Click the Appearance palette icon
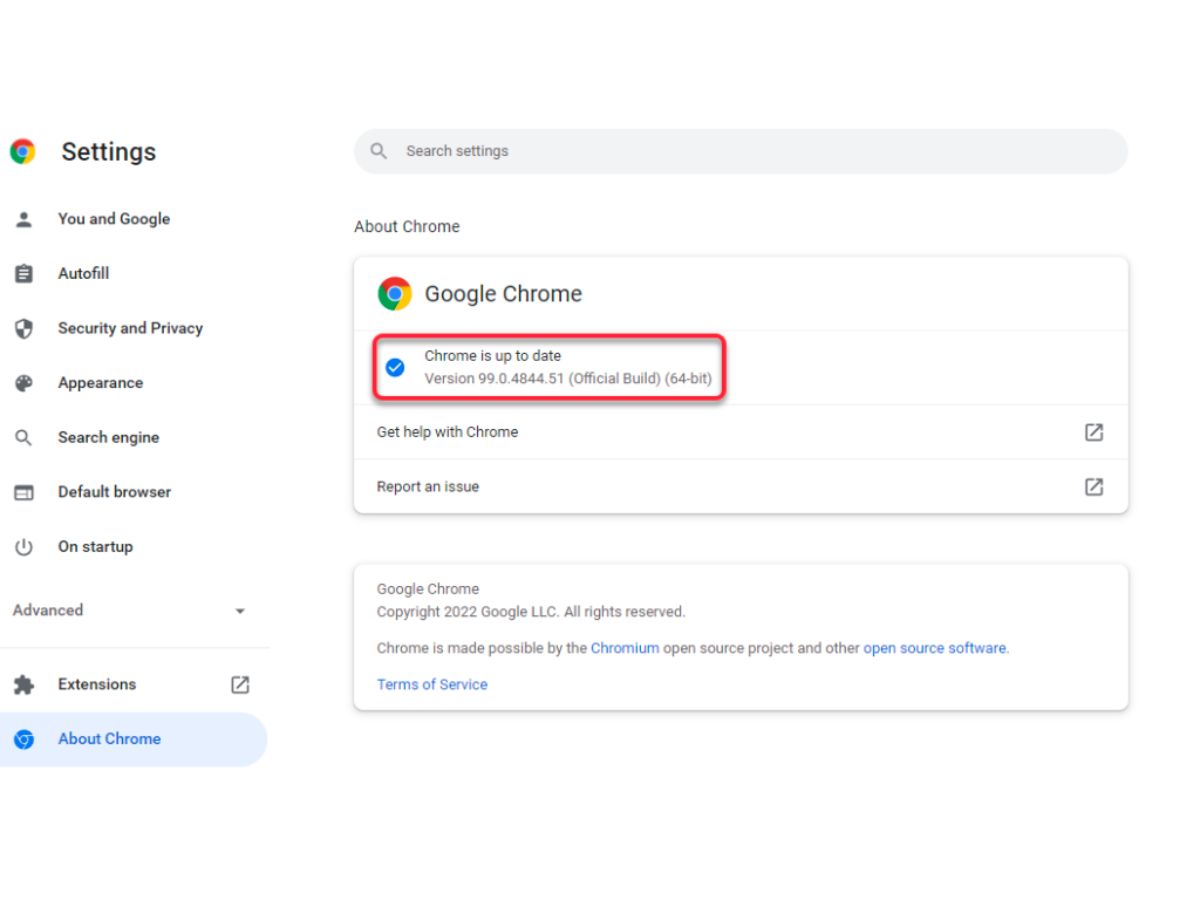Image resolution: width=1200 pixels, height=900 pixels. [24, 383]
